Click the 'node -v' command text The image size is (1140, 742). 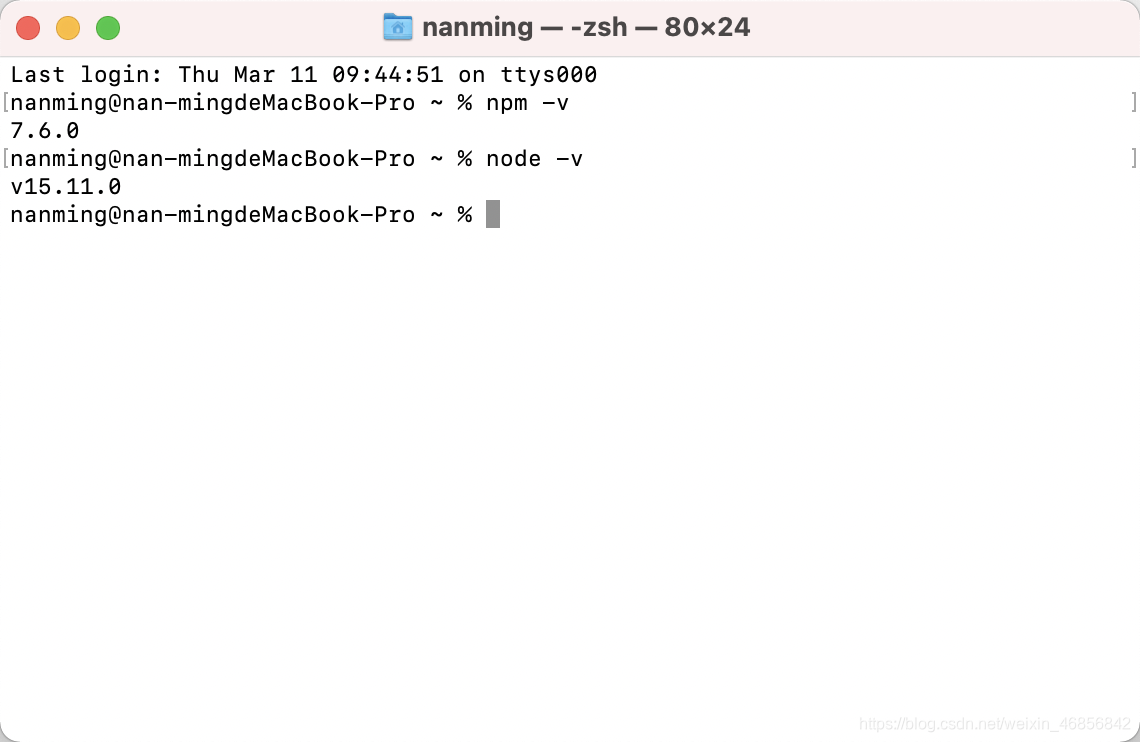coord(534,159)
